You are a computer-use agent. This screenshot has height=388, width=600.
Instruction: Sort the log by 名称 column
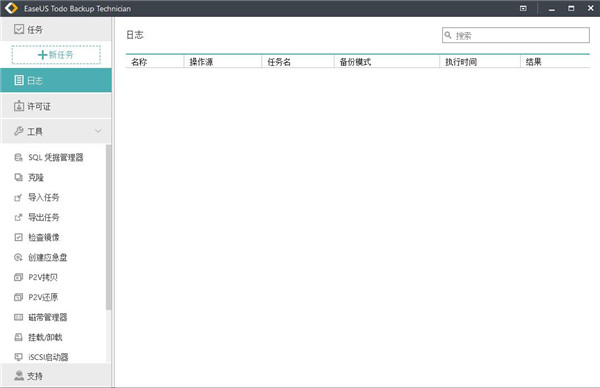155,62
